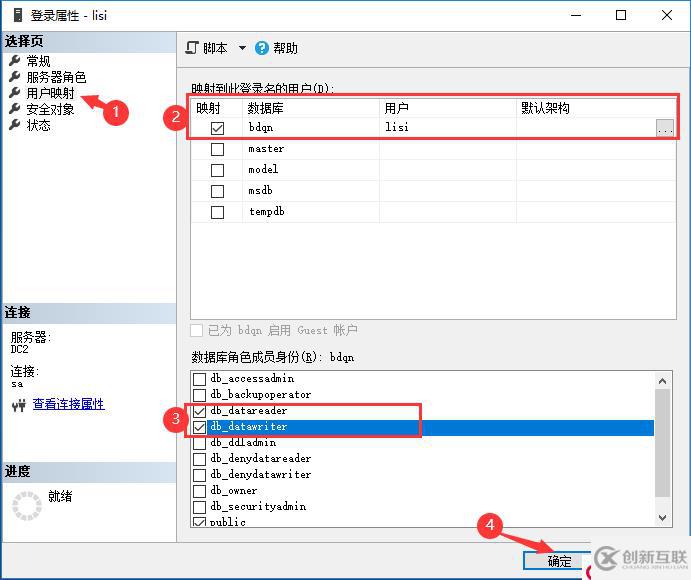The image size is (691, 580).
Task: Check the mapping box for model
Action: click(217, 170)
